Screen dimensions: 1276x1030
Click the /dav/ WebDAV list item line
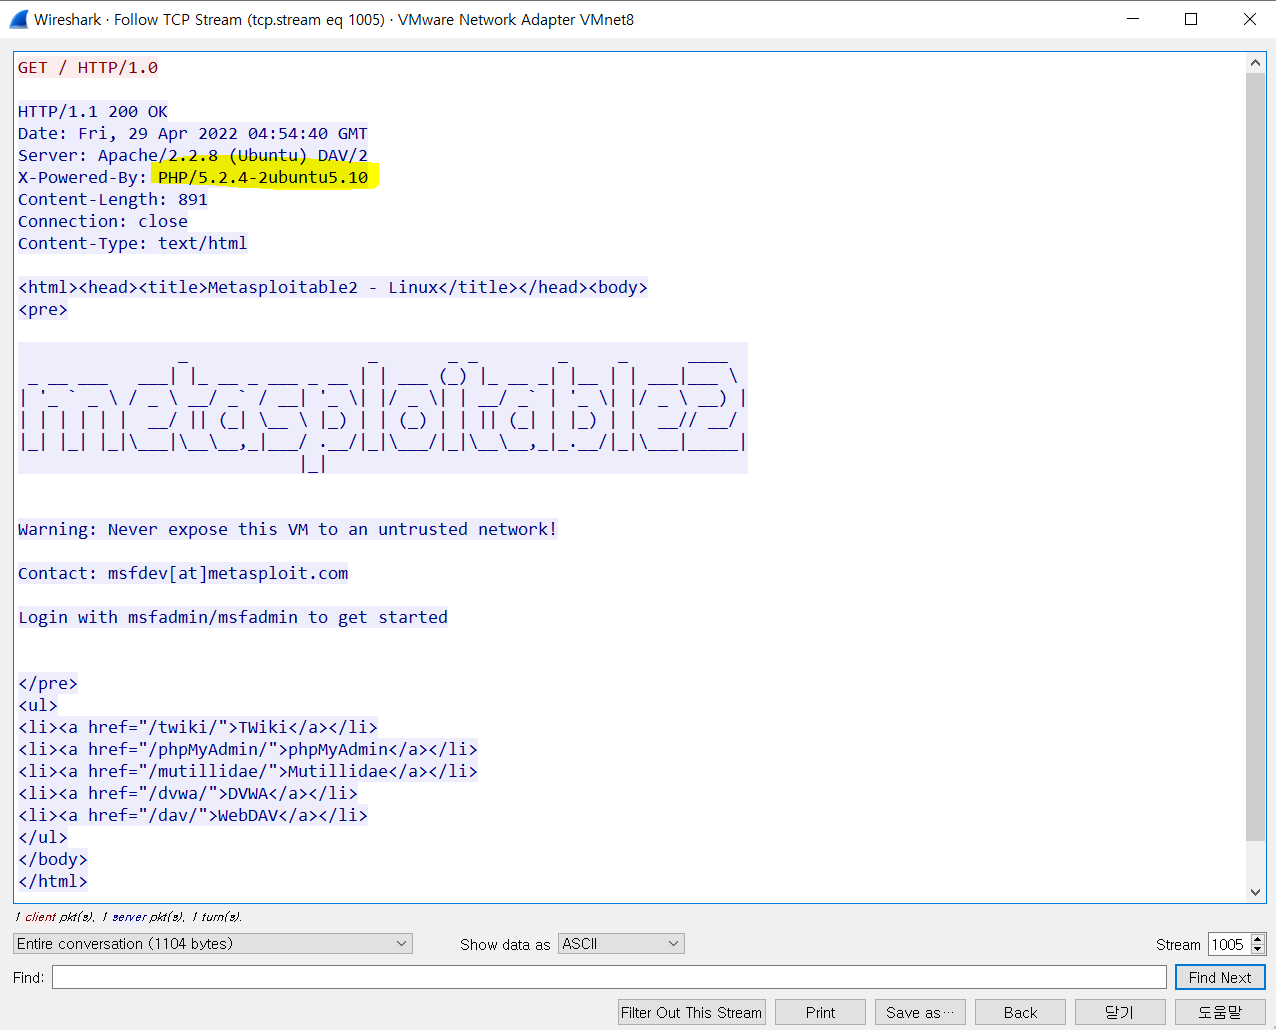(x=193, y=815)
